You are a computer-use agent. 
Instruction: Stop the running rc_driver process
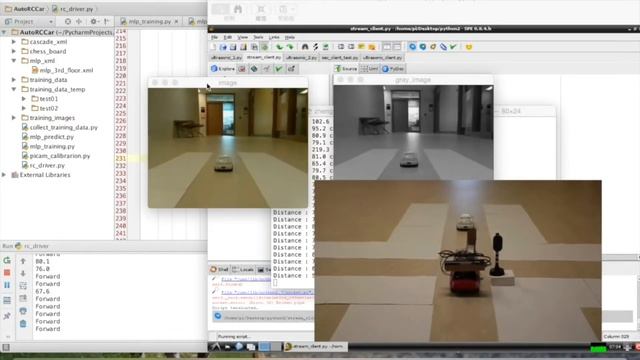[7, 273]
